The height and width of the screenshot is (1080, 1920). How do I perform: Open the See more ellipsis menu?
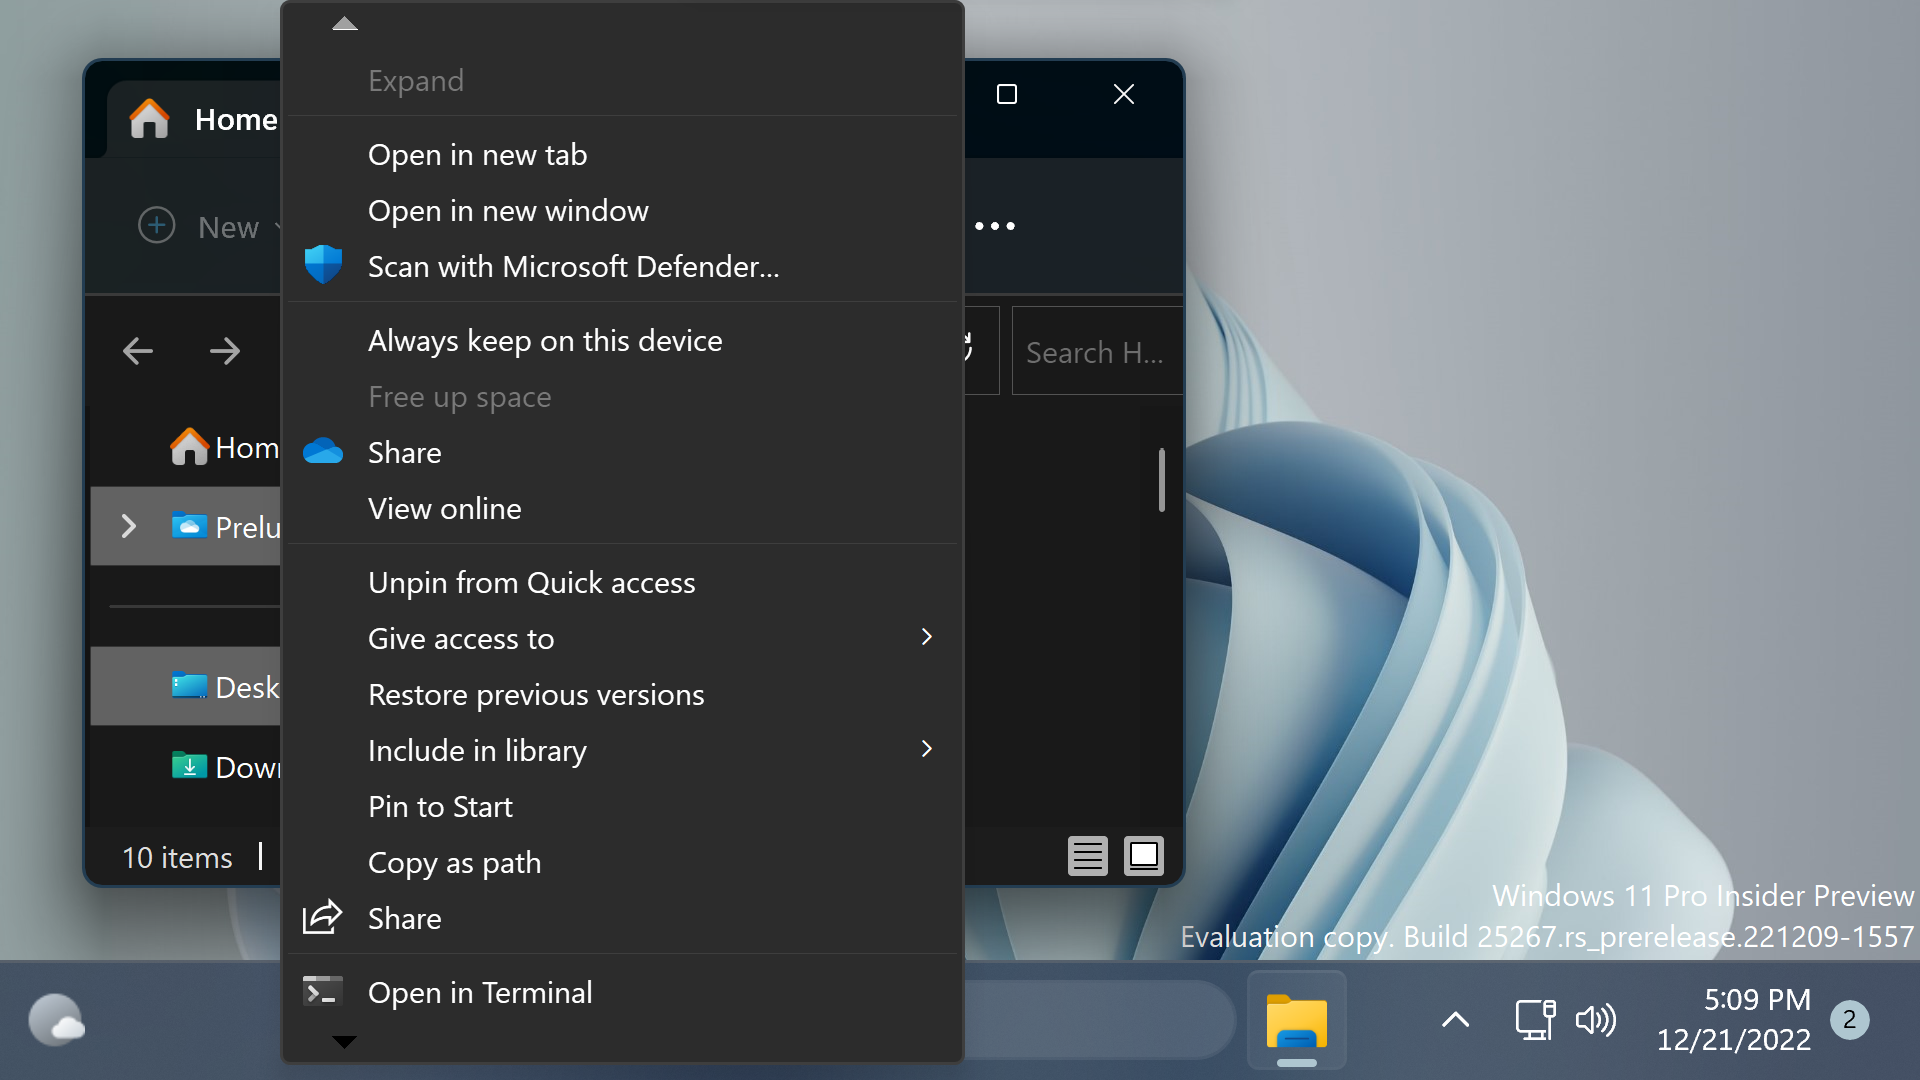[x=995, y=226]
